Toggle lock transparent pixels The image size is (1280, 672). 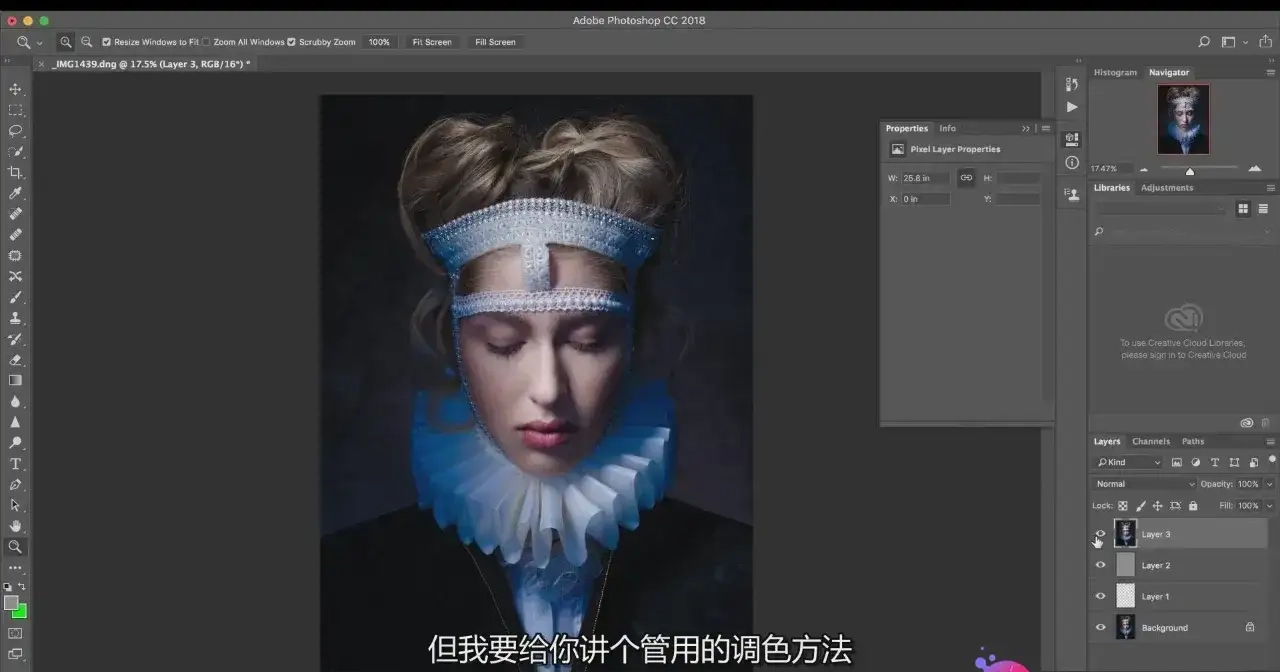coord(1123,506)
